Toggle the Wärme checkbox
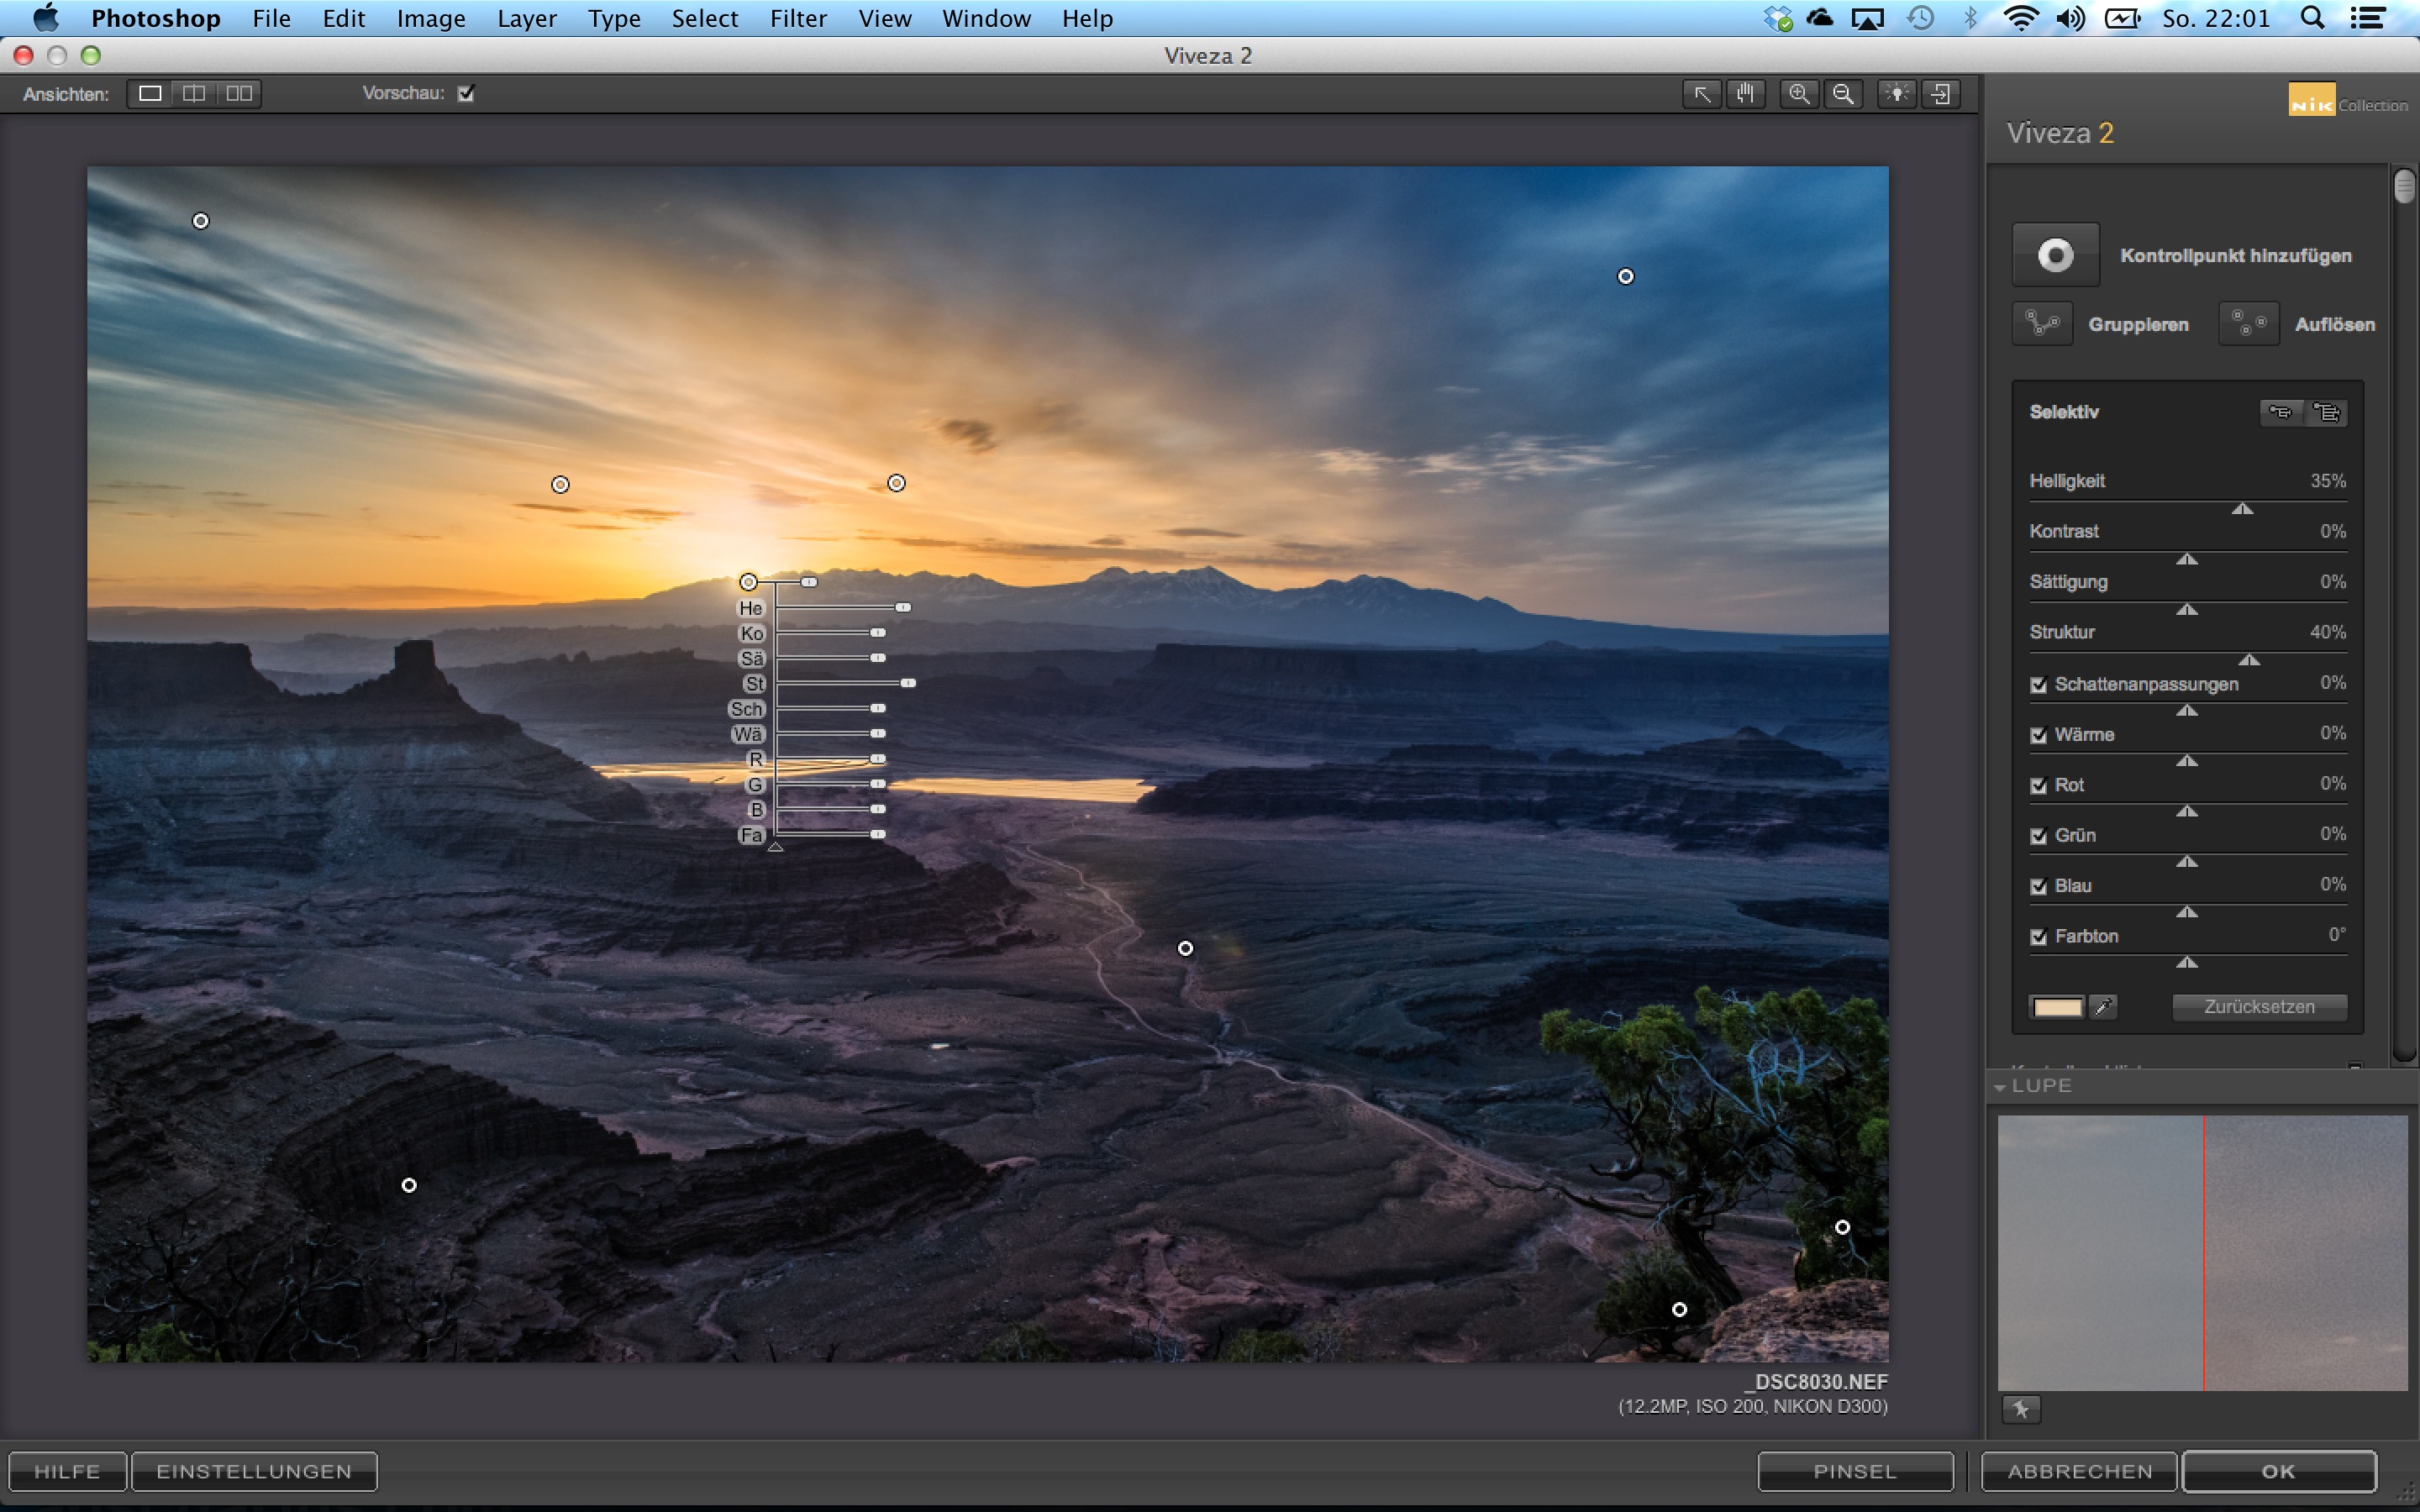 [2039, 736]
